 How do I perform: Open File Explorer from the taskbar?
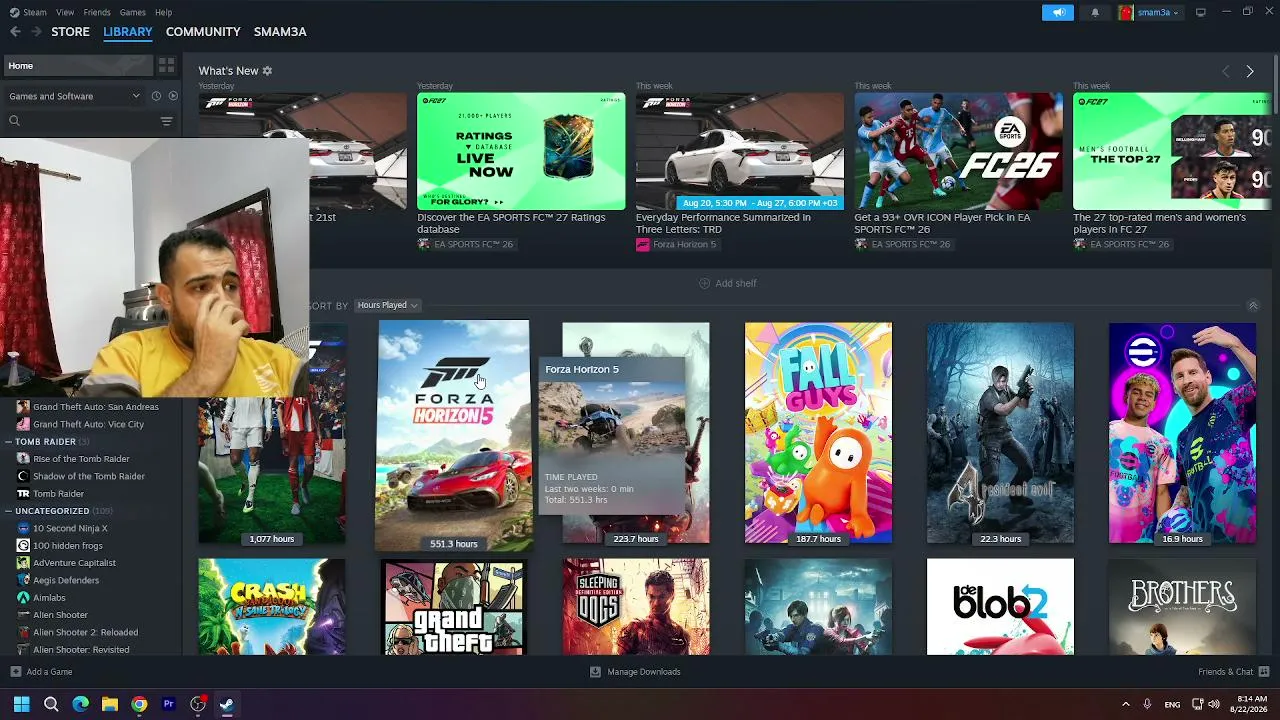(x=110, y=704)
